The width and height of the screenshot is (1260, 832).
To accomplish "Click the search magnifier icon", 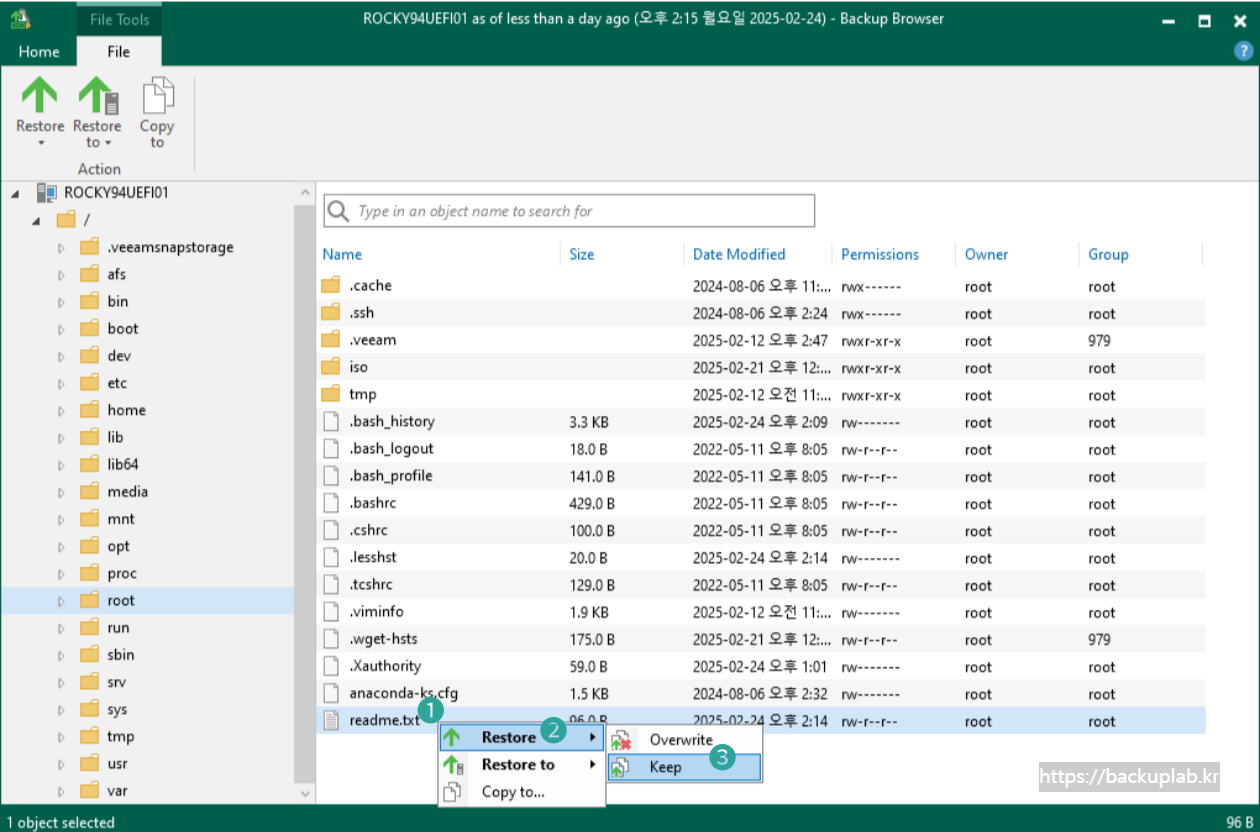I will coord(339,211).
